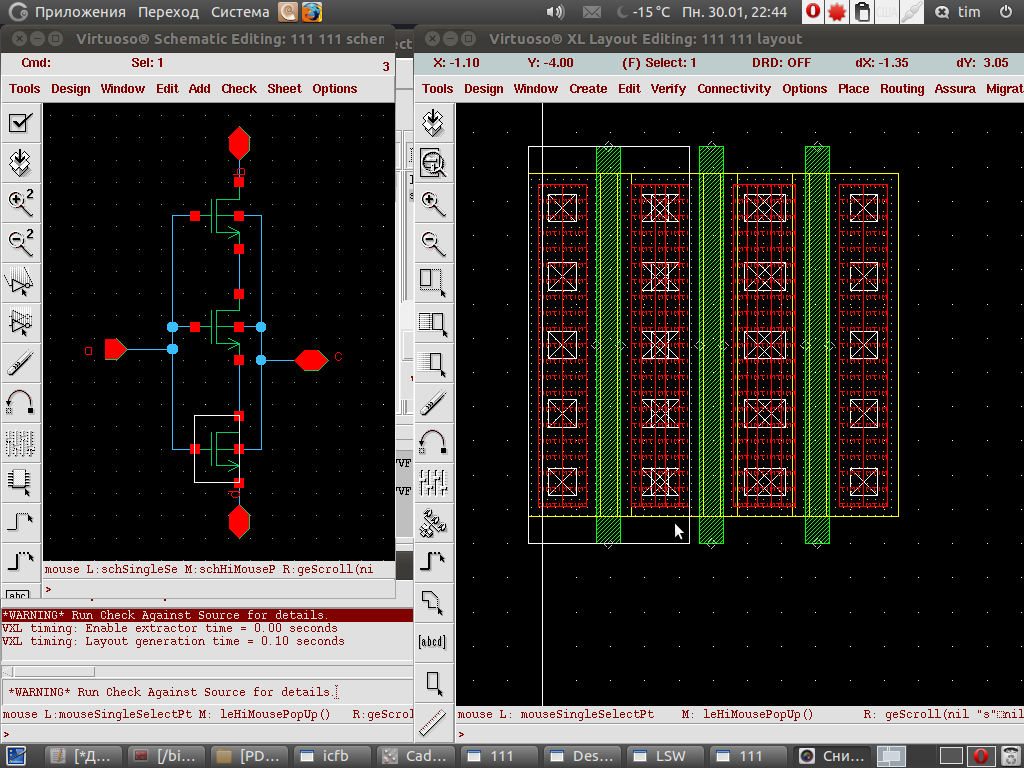The height and width of the screenshot is (768, 1024).
Task: Select the schematic Delete eraser tool
Action: coord(21,362)
